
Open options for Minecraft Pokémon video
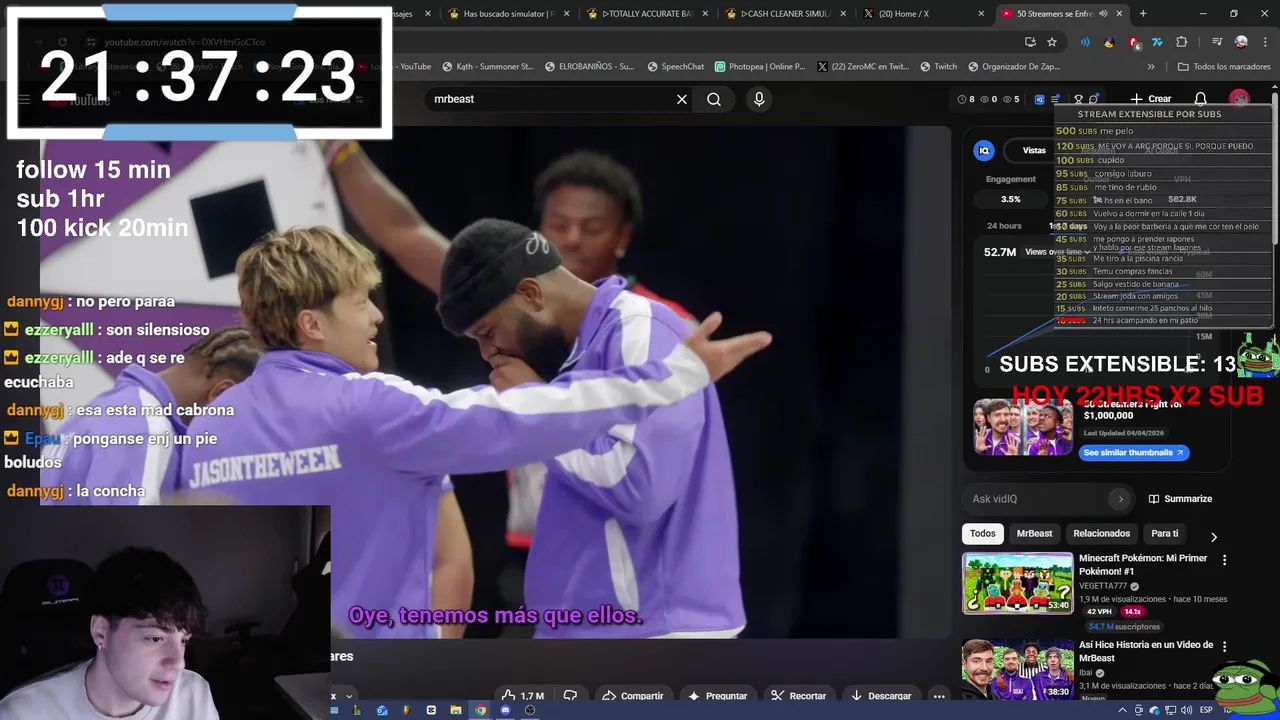1224,561
